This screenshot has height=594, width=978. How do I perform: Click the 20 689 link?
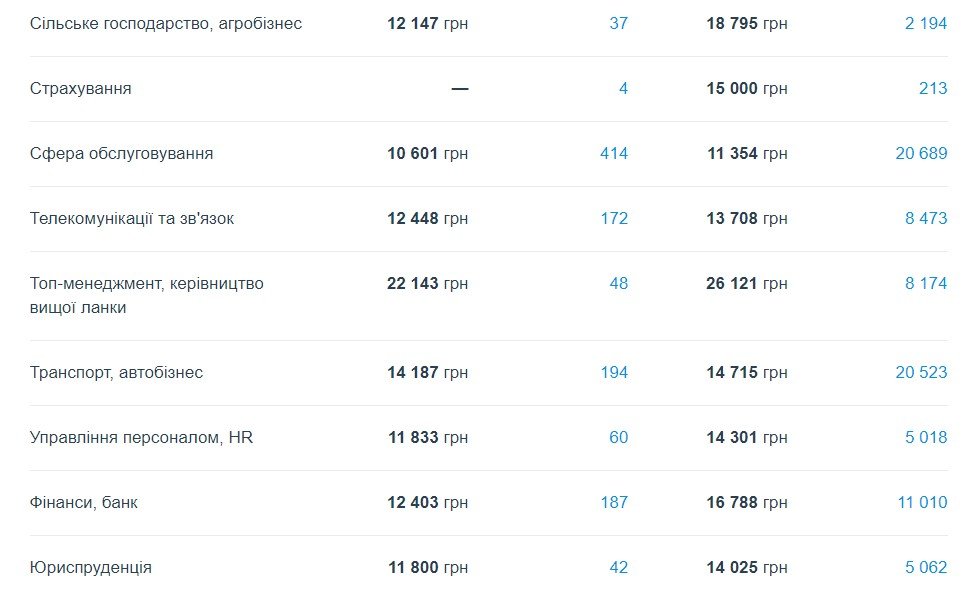[x=921, y=153]
